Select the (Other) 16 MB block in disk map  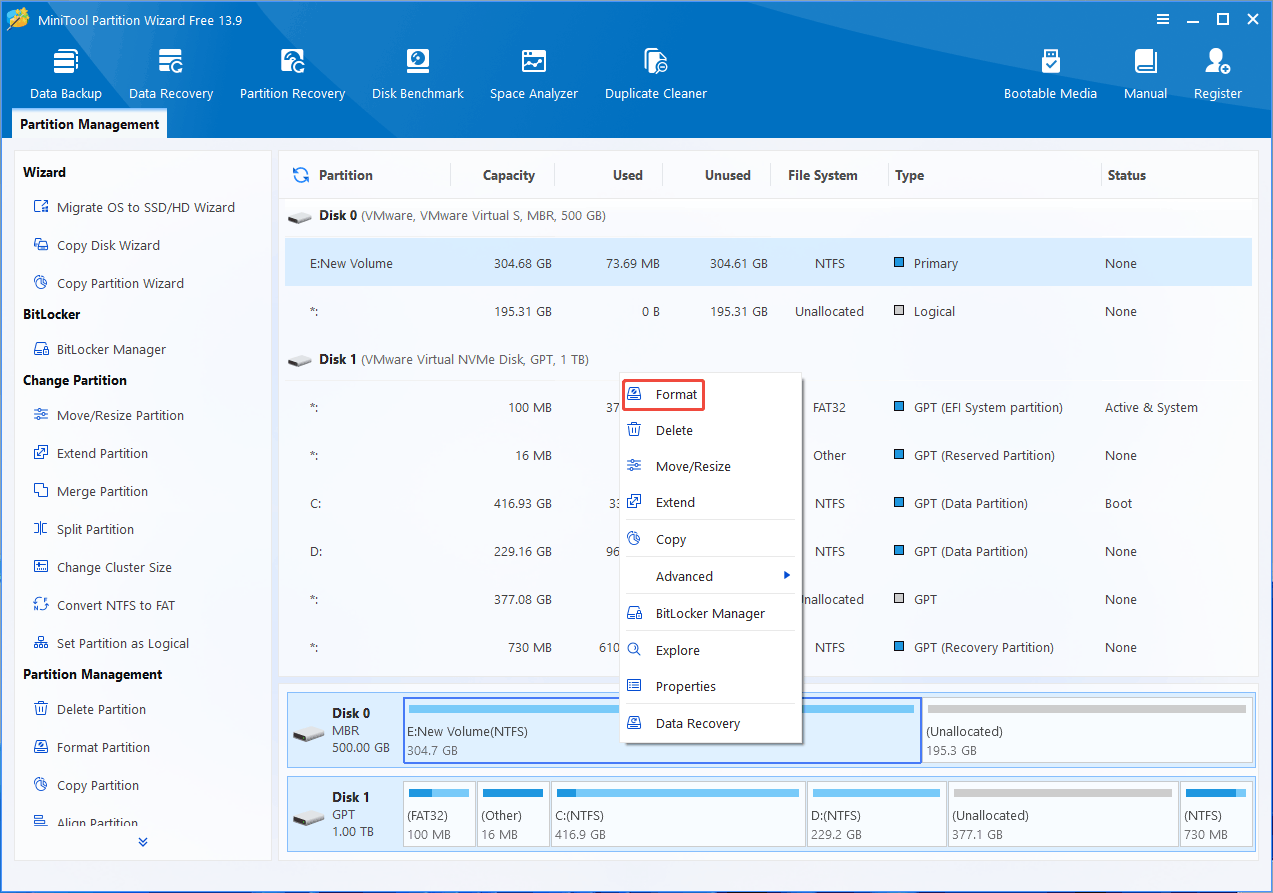point(513,815)
